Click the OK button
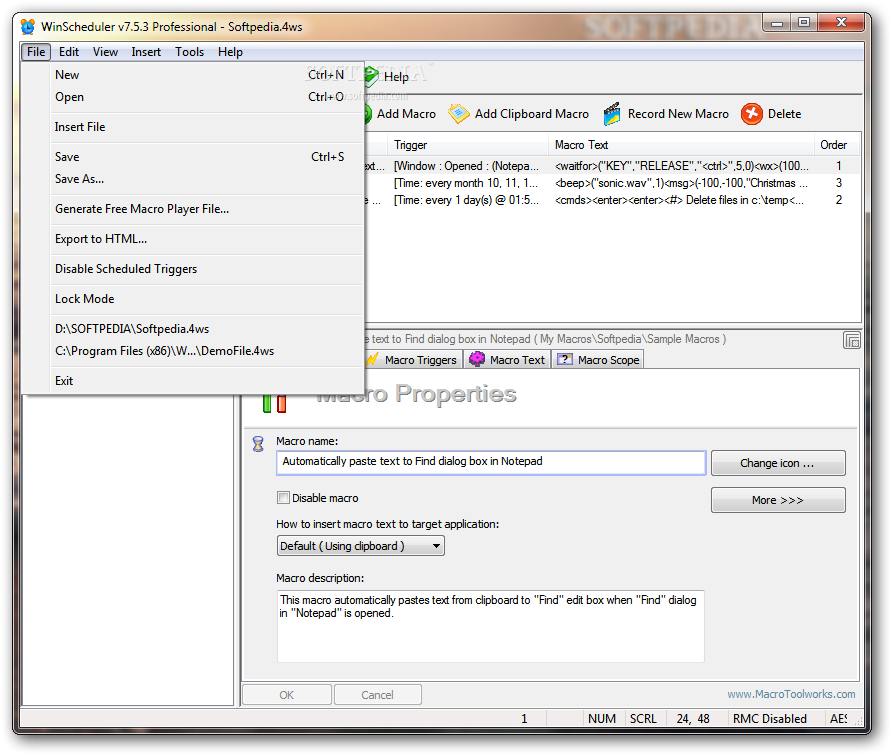This screenshot has height=755, width=892. [x=287, y=695]
